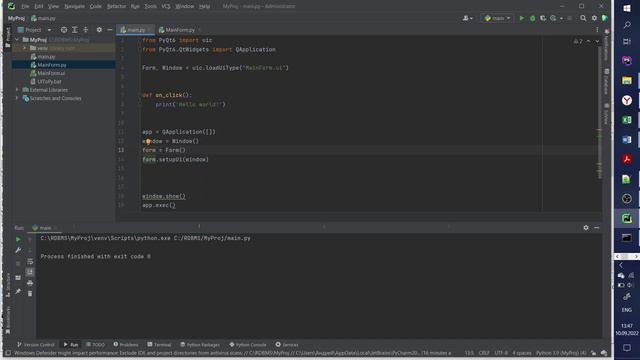Open the Refactor menu
Viewport: 640px width, 360px height.
116,6
